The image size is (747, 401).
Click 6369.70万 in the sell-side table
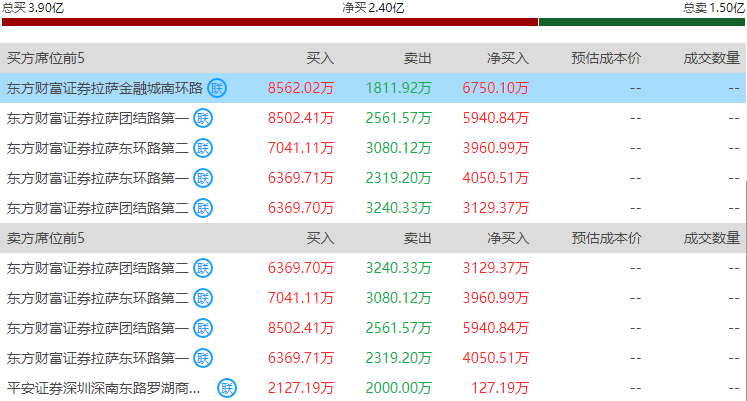tap(301, 268)
